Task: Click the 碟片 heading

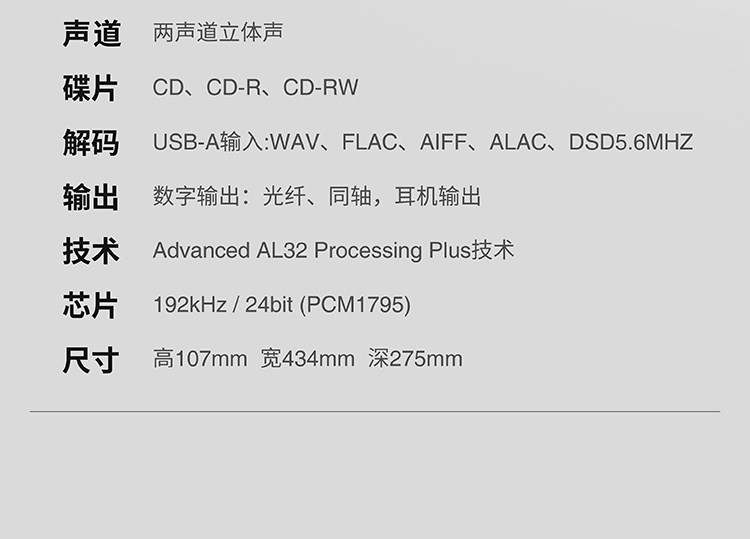Action: [x=90, y=88]
